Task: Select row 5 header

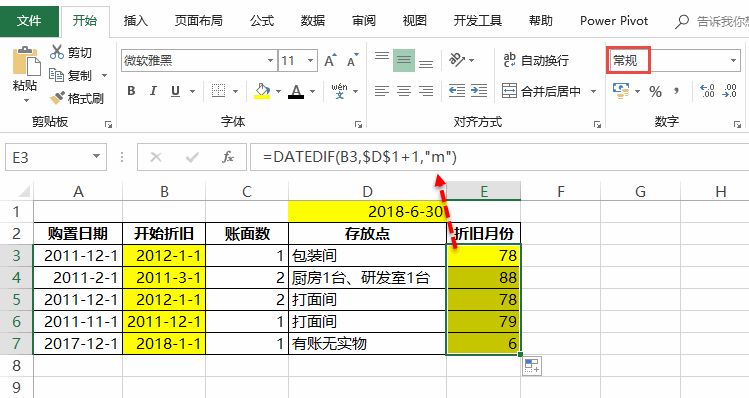Action: click(x=16, y=300)
